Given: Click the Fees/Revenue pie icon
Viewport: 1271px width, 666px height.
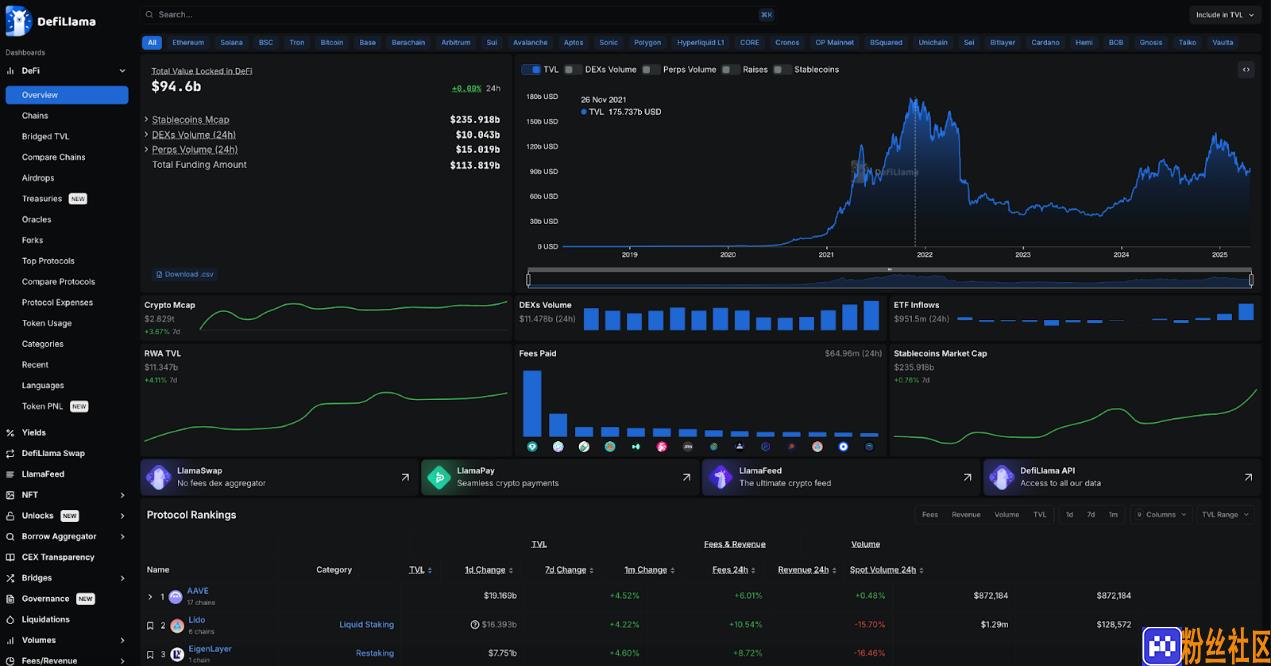Looking at the screenshot, I should click(11, 660).
